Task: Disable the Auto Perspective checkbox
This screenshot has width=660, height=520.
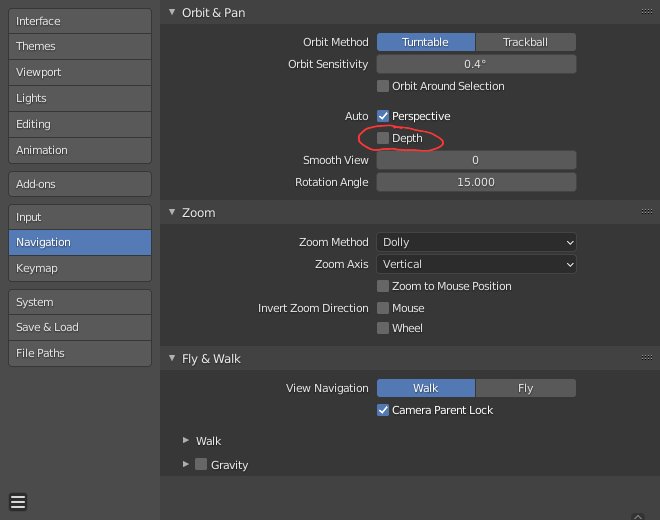Action: coord(383,116)
